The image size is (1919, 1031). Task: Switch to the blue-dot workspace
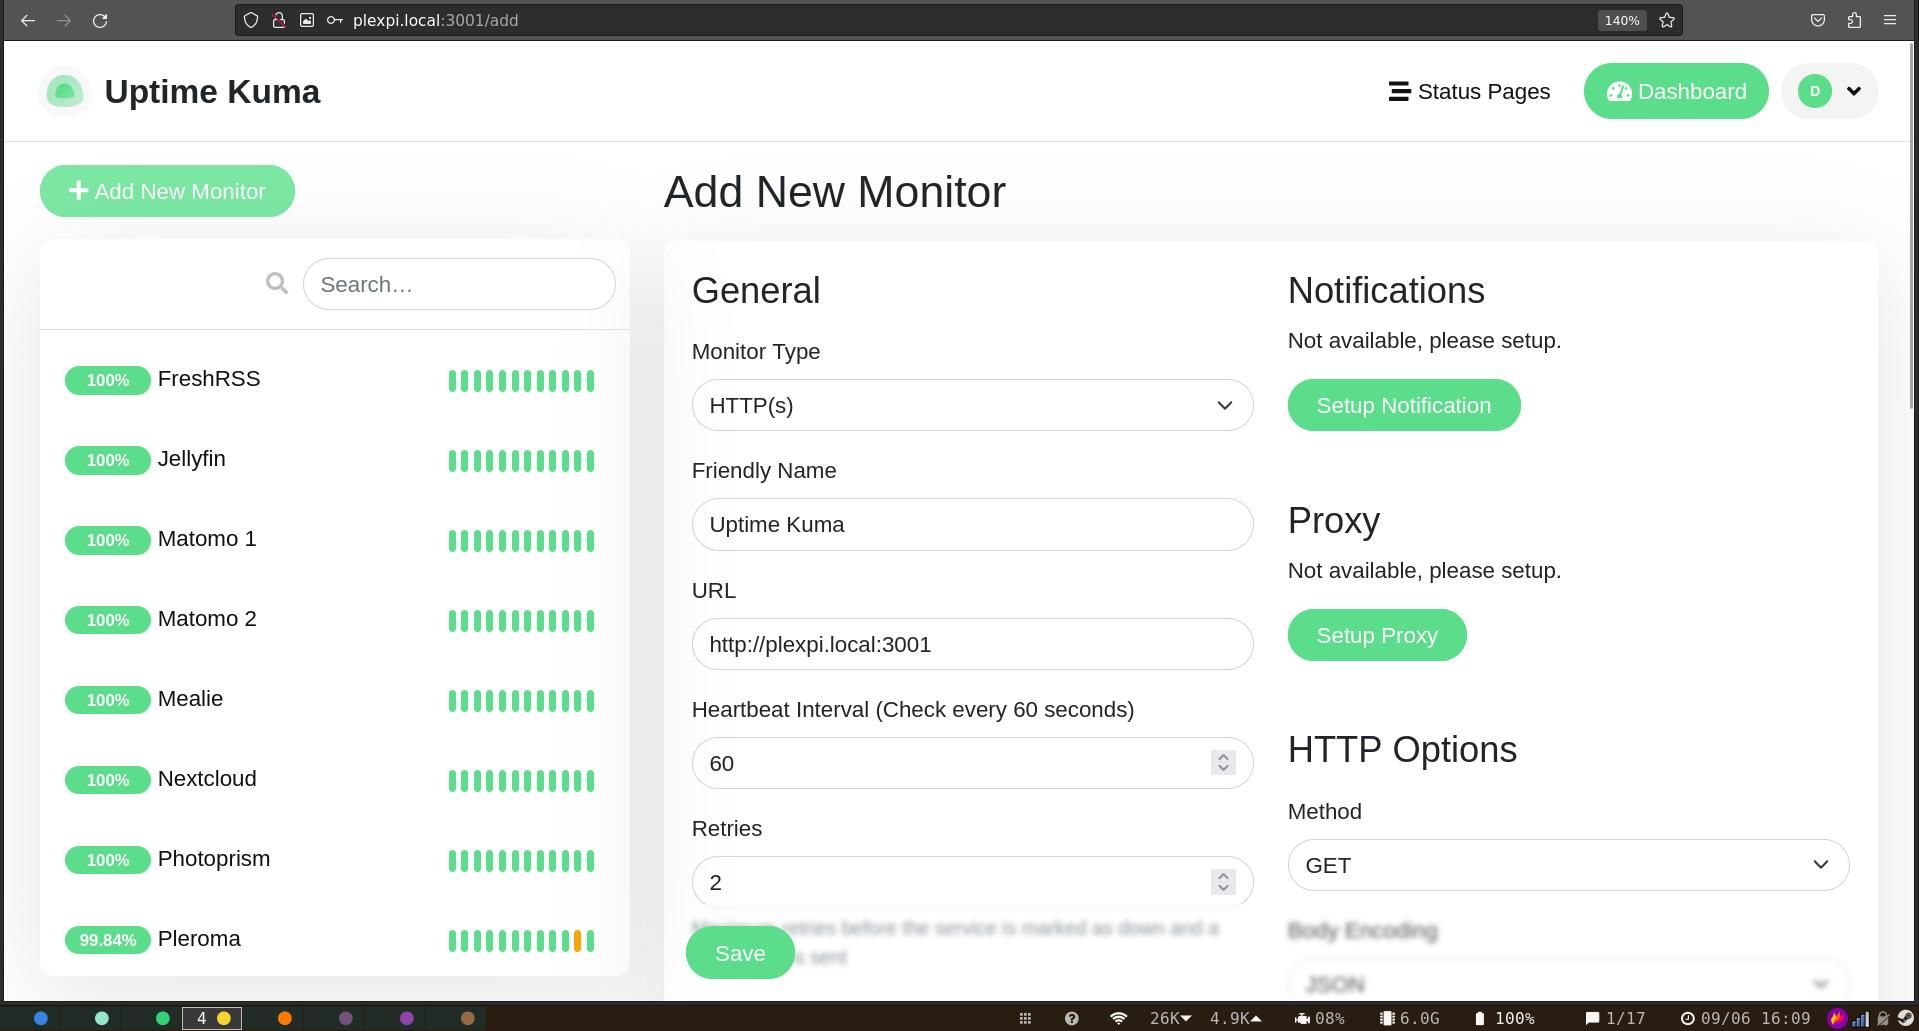pyautogui.click(x=41, y=1018)
